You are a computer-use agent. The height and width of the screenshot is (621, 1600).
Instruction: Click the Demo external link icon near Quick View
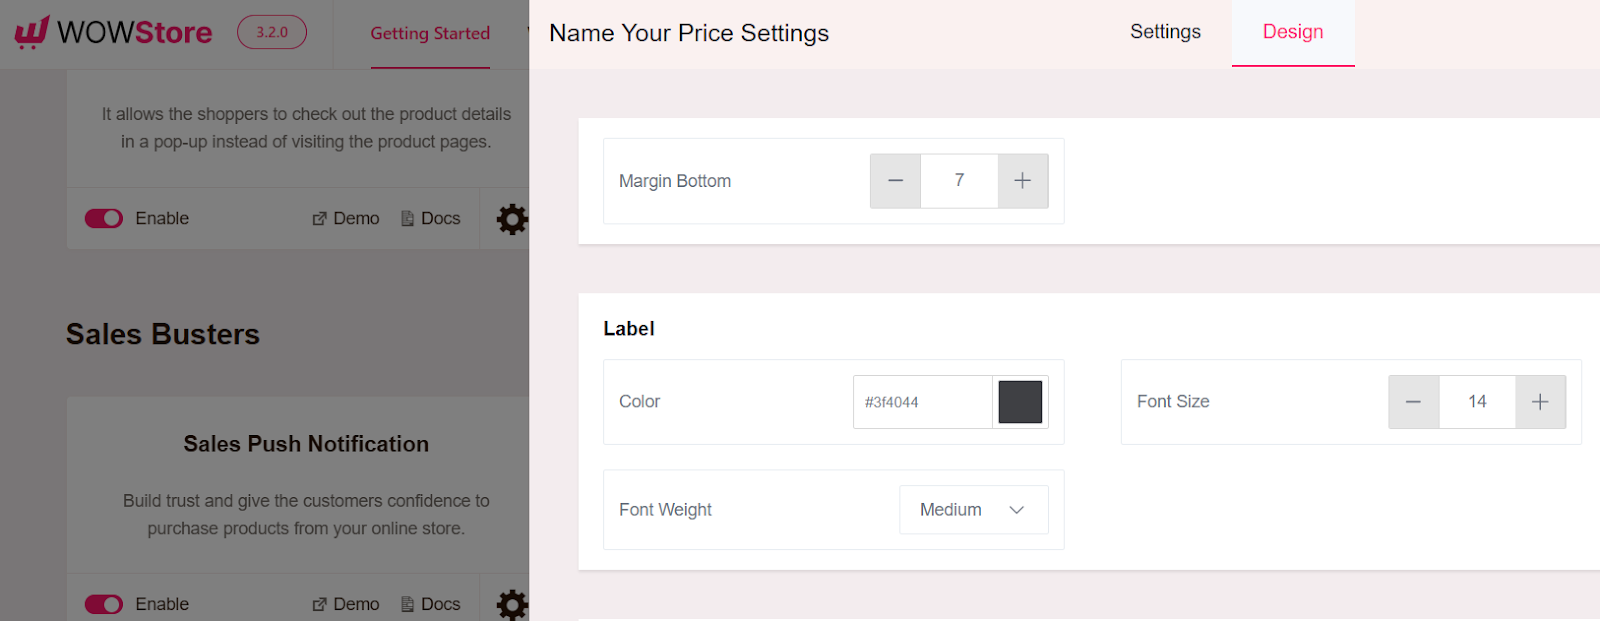[320, 218]
